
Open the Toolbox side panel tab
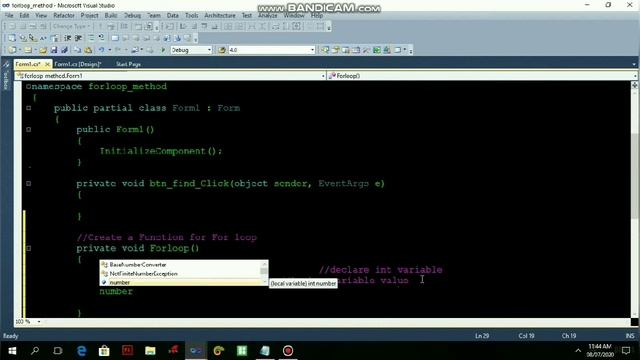click(5, 76)
